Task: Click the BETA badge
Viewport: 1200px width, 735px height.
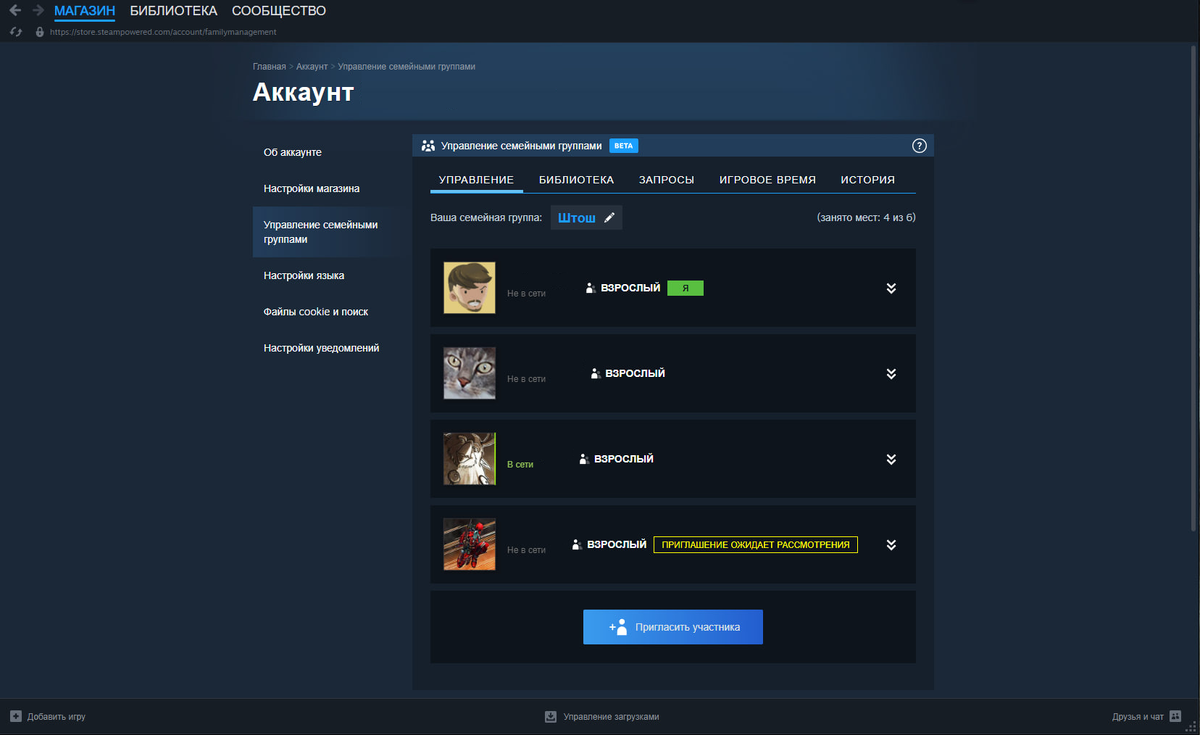Action: 623,146
